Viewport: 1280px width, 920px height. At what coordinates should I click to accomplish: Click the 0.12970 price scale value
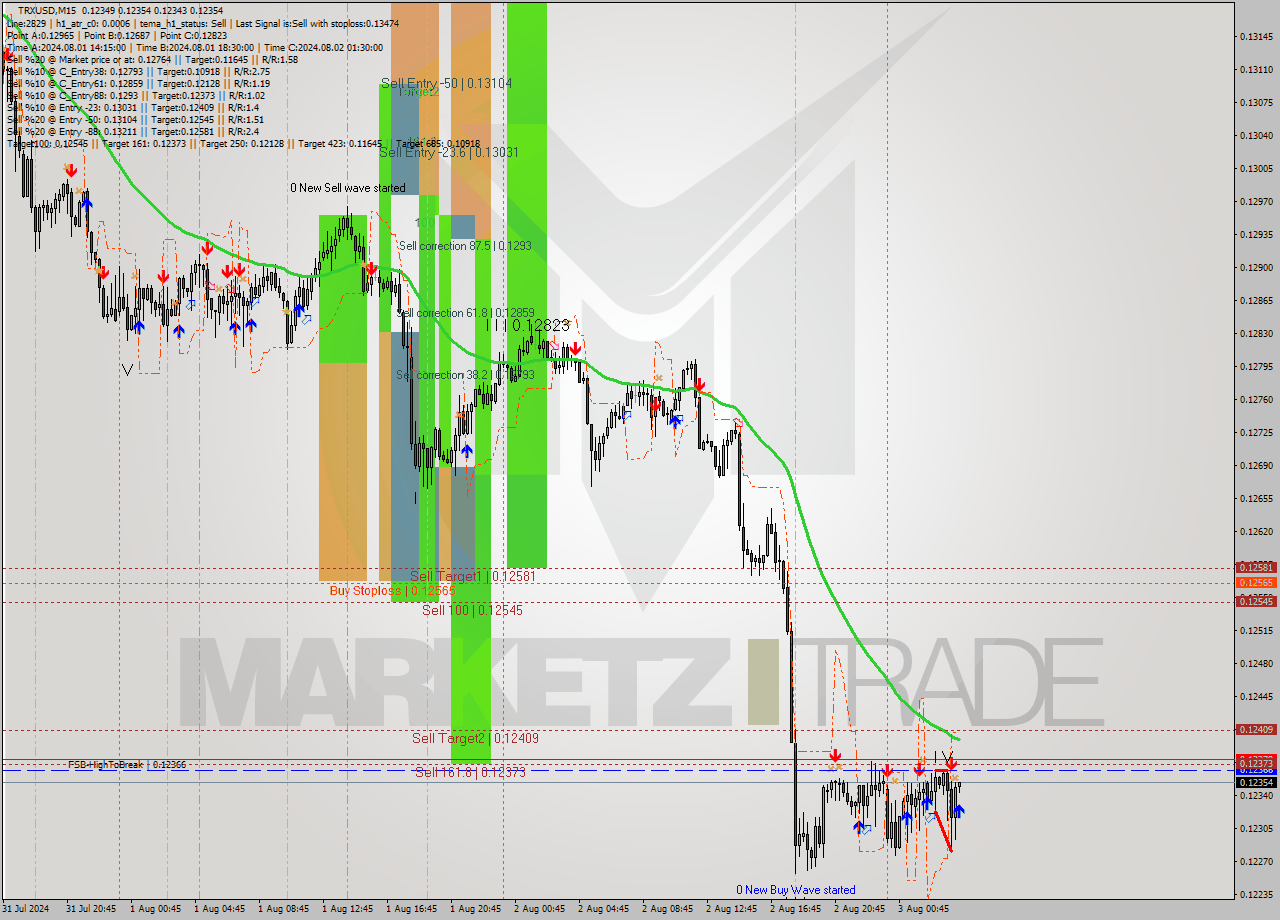[1256, 202]
